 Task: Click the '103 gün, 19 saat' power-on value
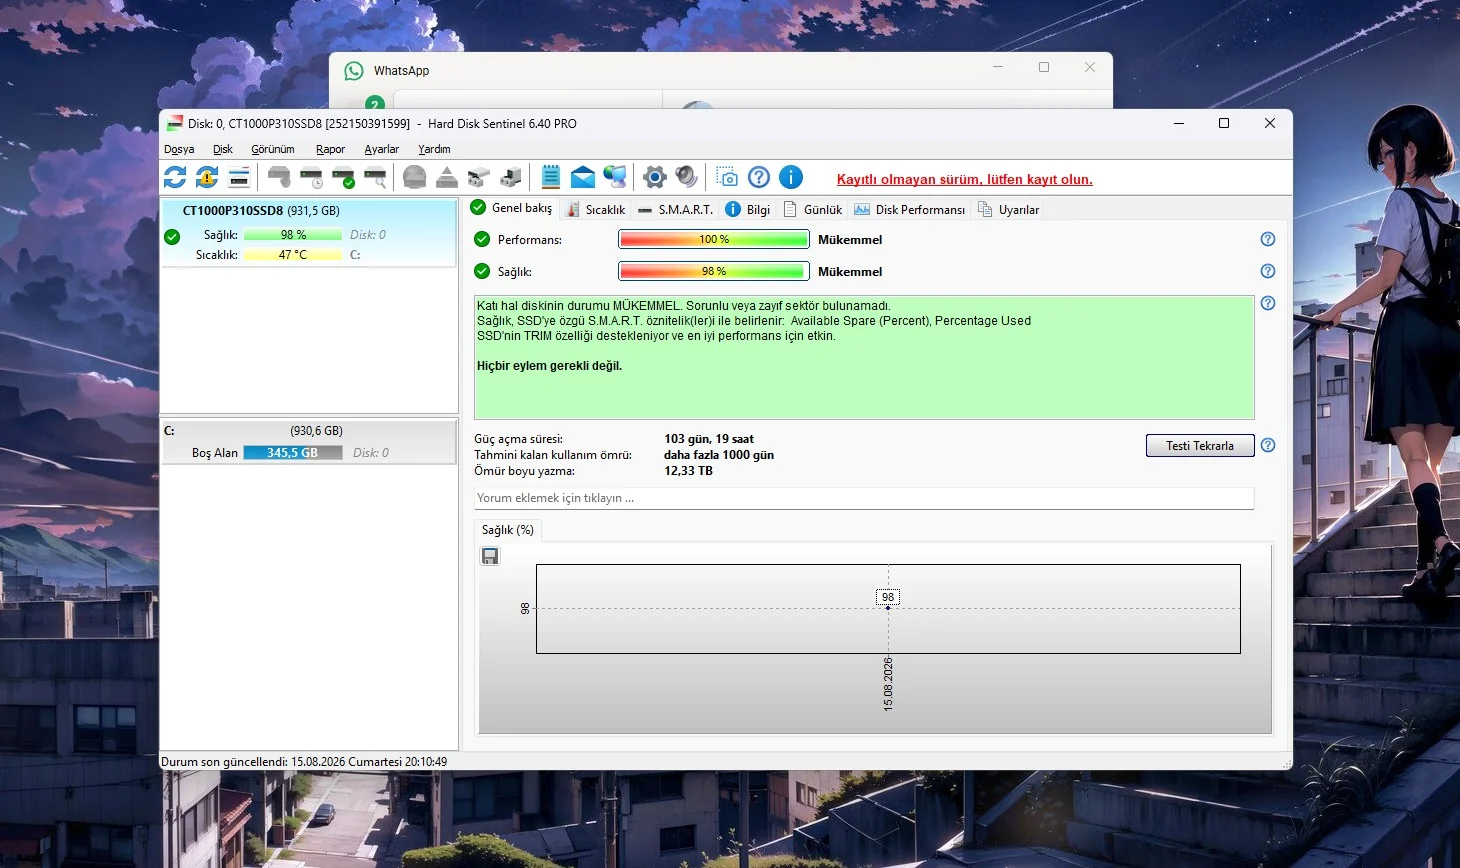pyautogui.click(x=709, y=439)
